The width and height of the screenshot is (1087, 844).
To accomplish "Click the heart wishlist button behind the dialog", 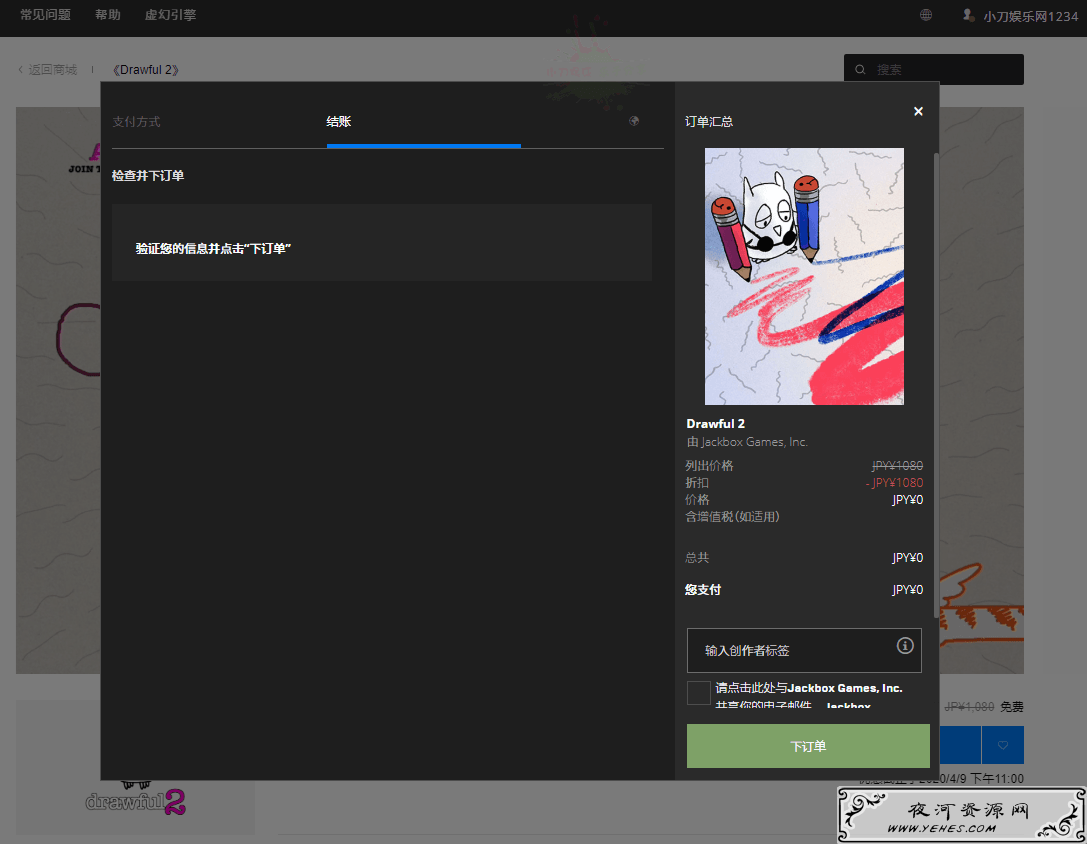I will (x=1002, y=745).
